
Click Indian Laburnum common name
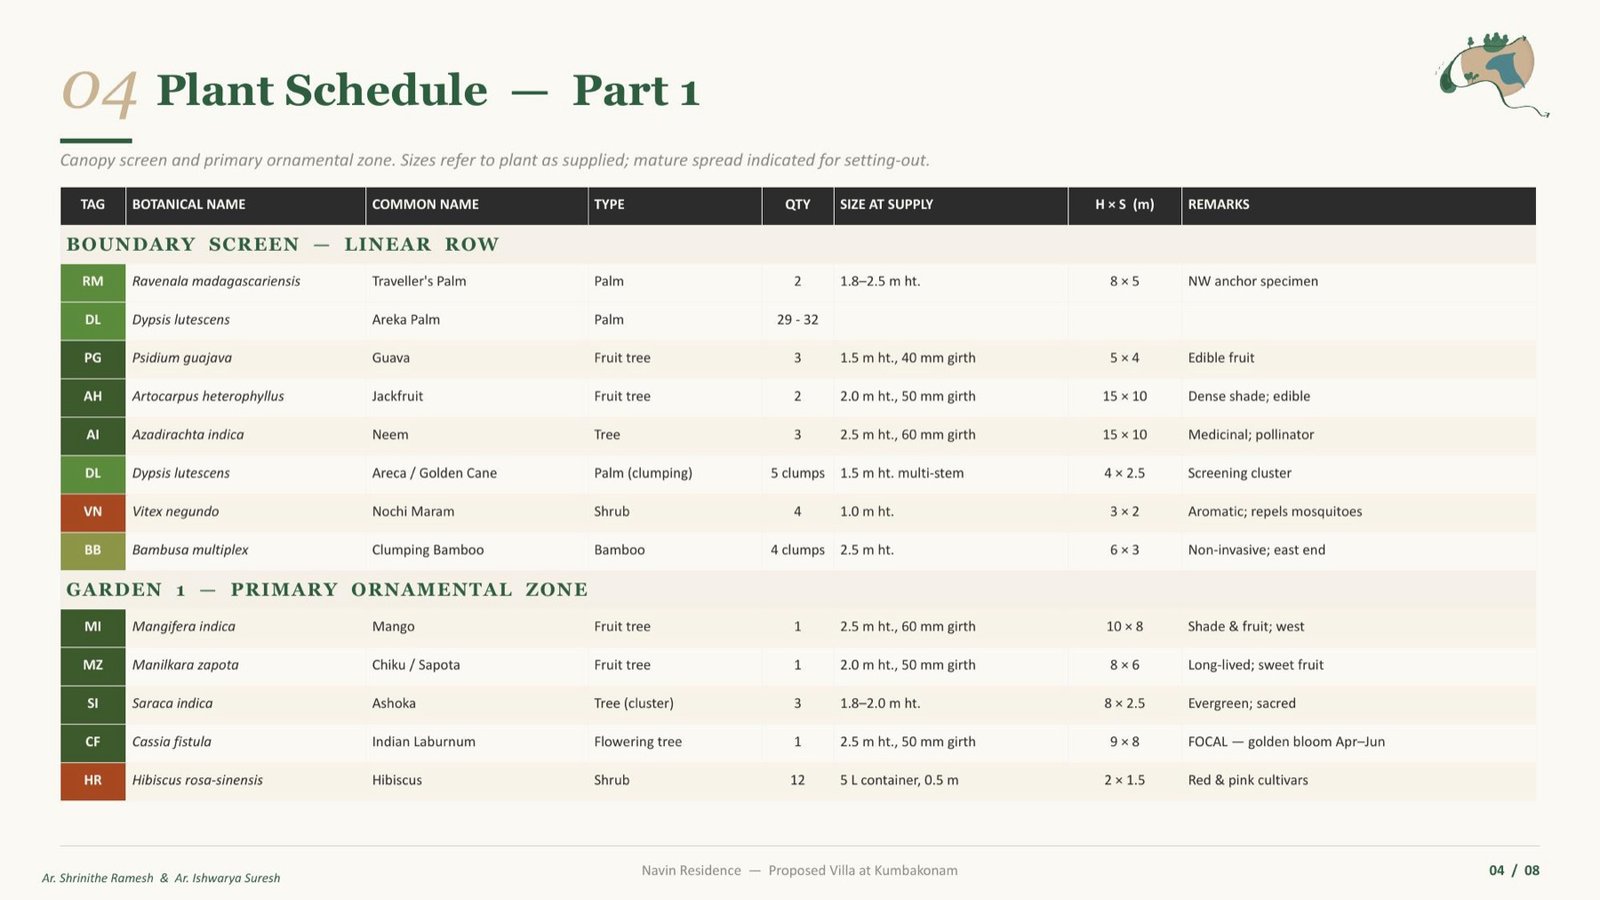point(424,742)
